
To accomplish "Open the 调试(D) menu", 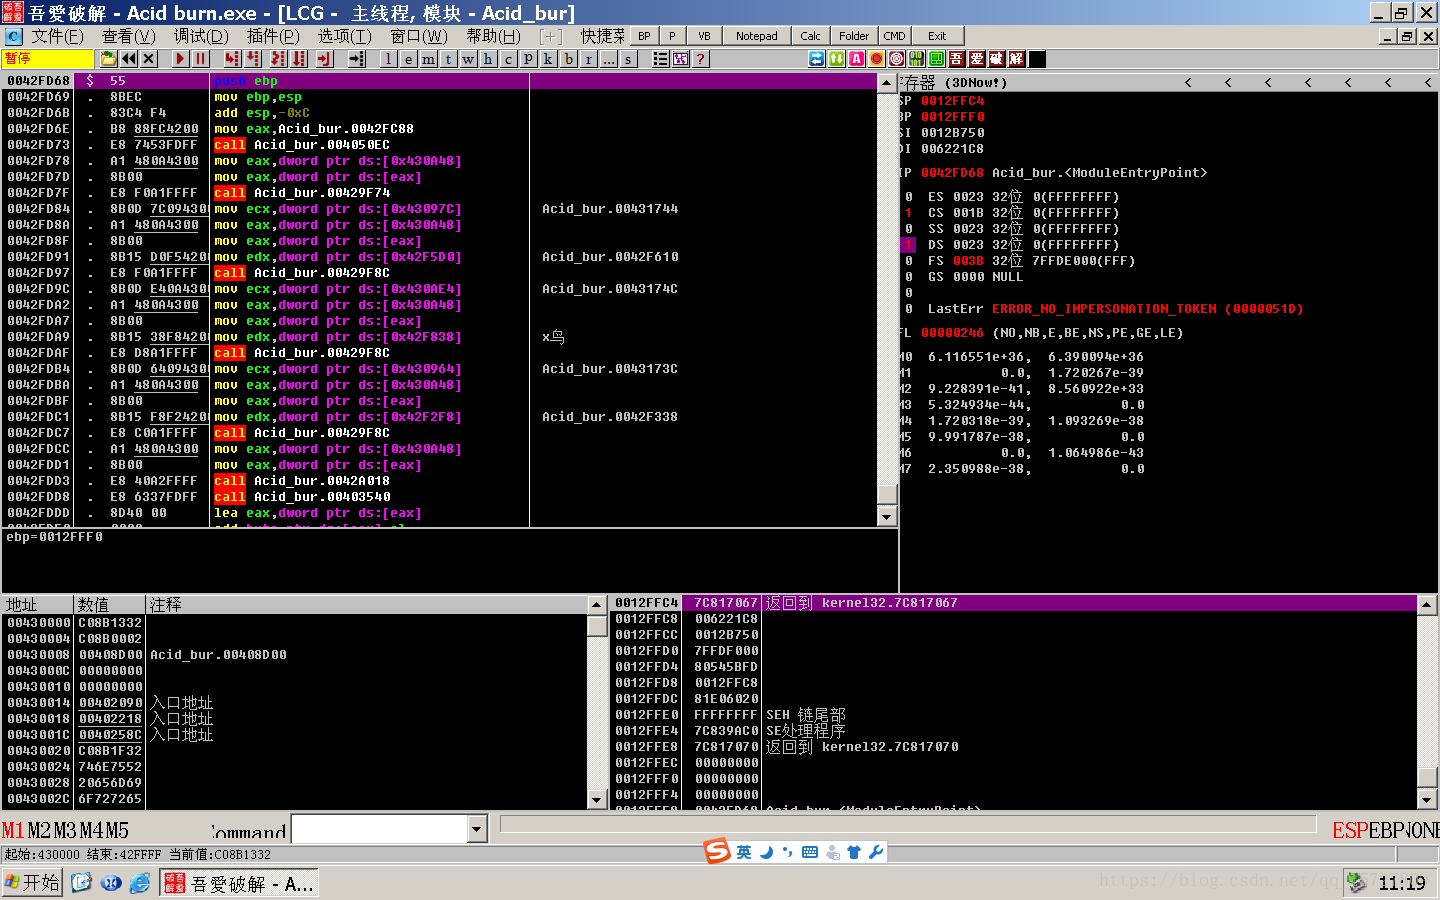I will [x=201, y=36].
